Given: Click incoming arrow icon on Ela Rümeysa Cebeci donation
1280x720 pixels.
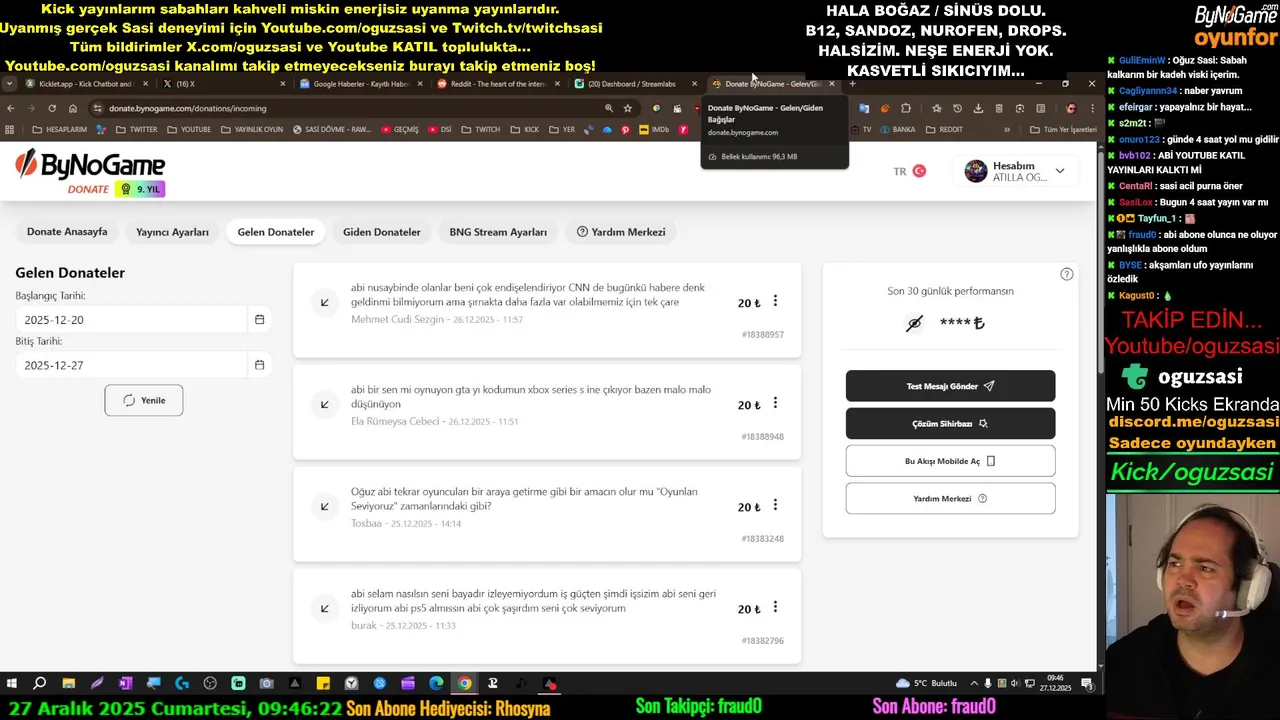Looking at the screenshot, I should point(325,404).
